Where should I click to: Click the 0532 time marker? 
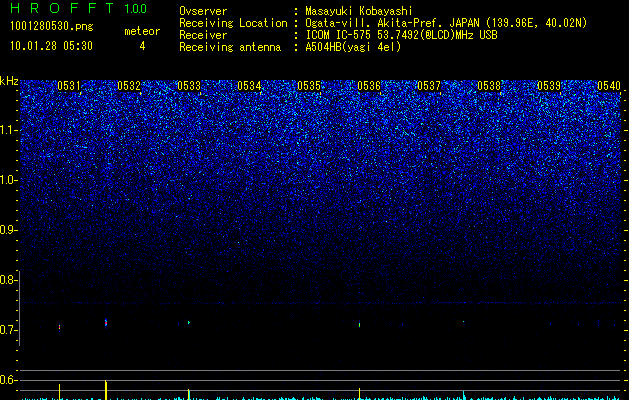[x=129, y=86]
